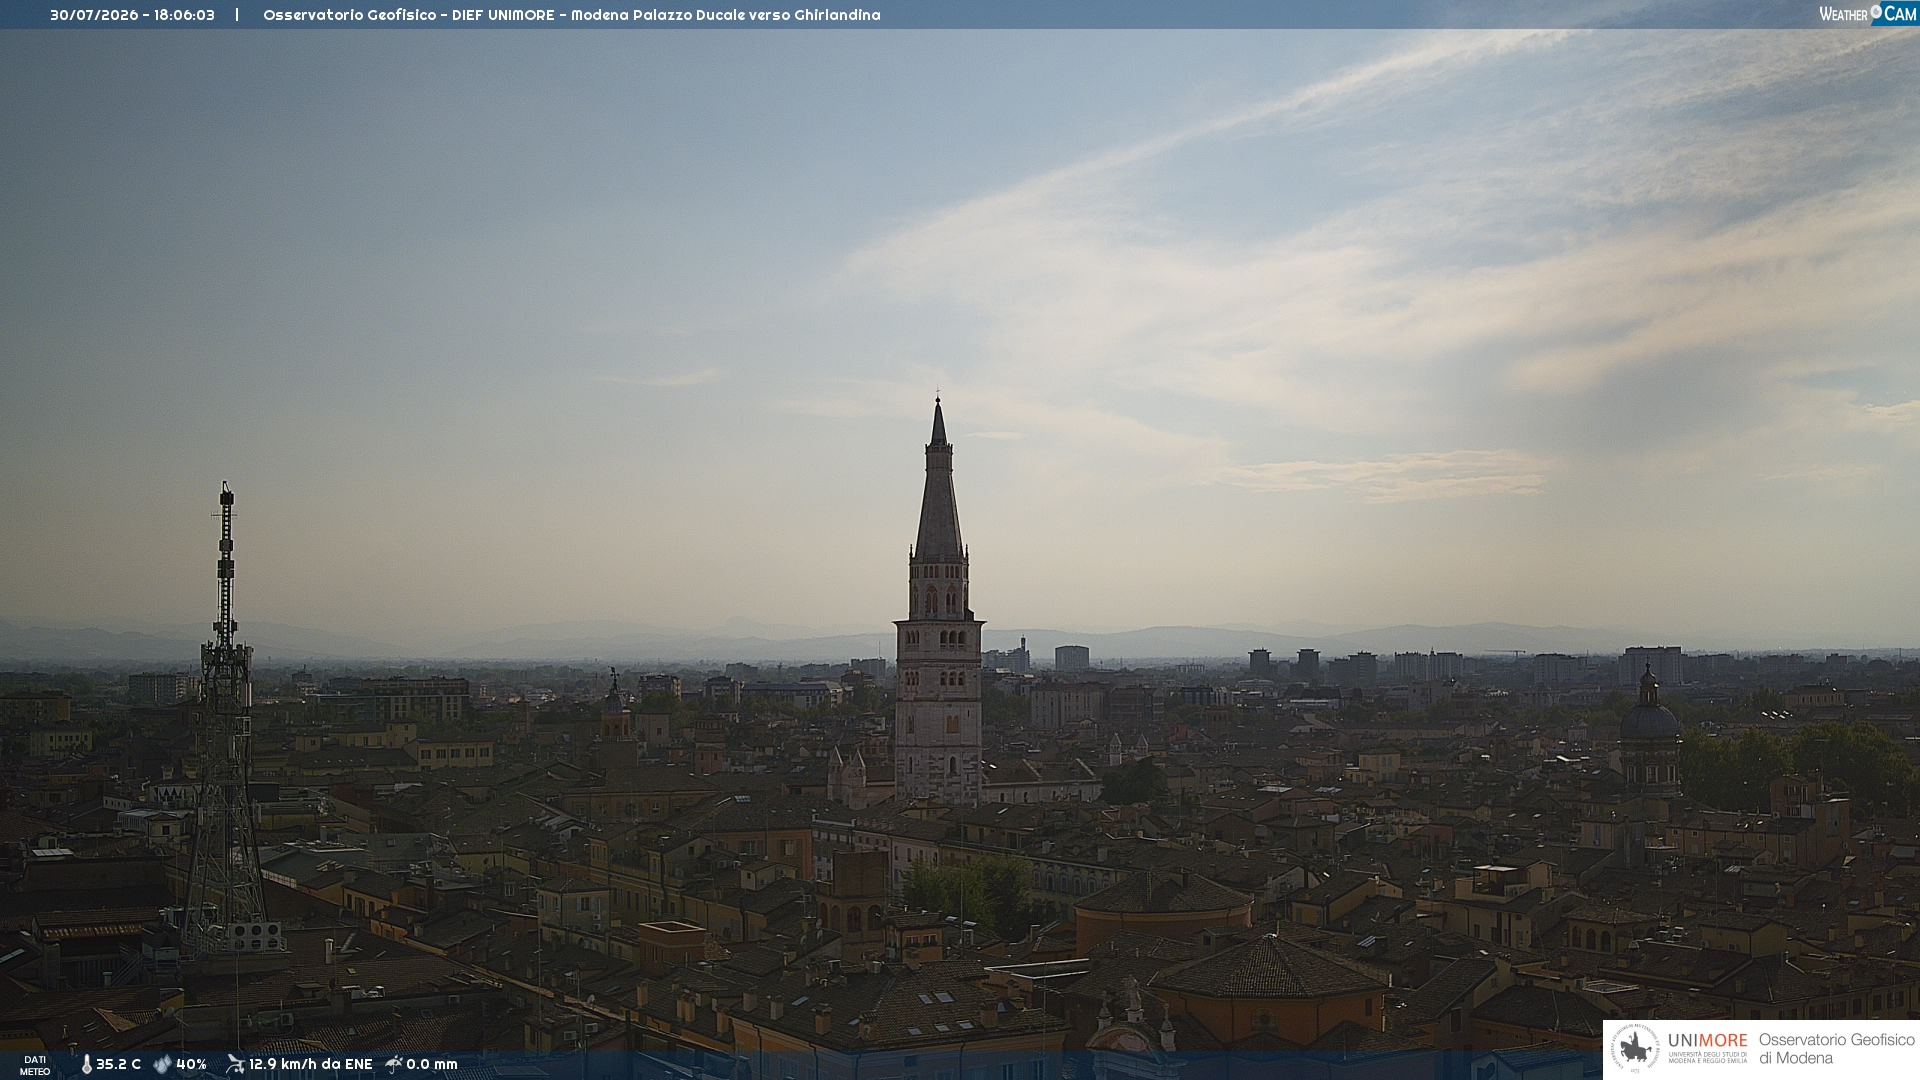
Task: Click the thermometer temperature icon
Action: [x=86, y=1065]
